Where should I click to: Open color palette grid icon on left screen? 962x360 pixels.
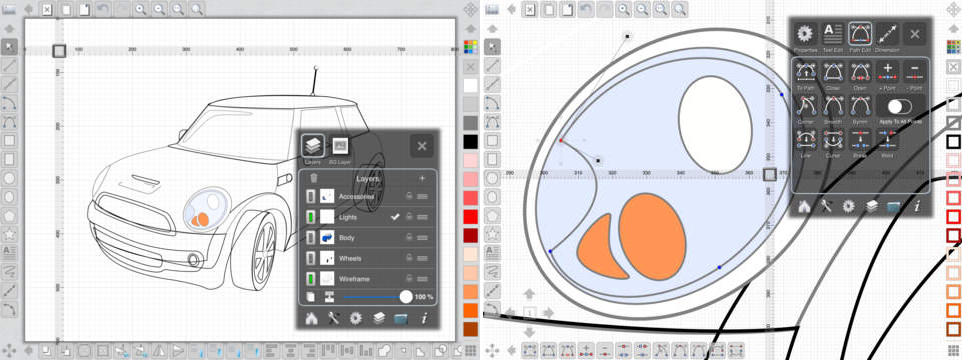tap(471, 47)
